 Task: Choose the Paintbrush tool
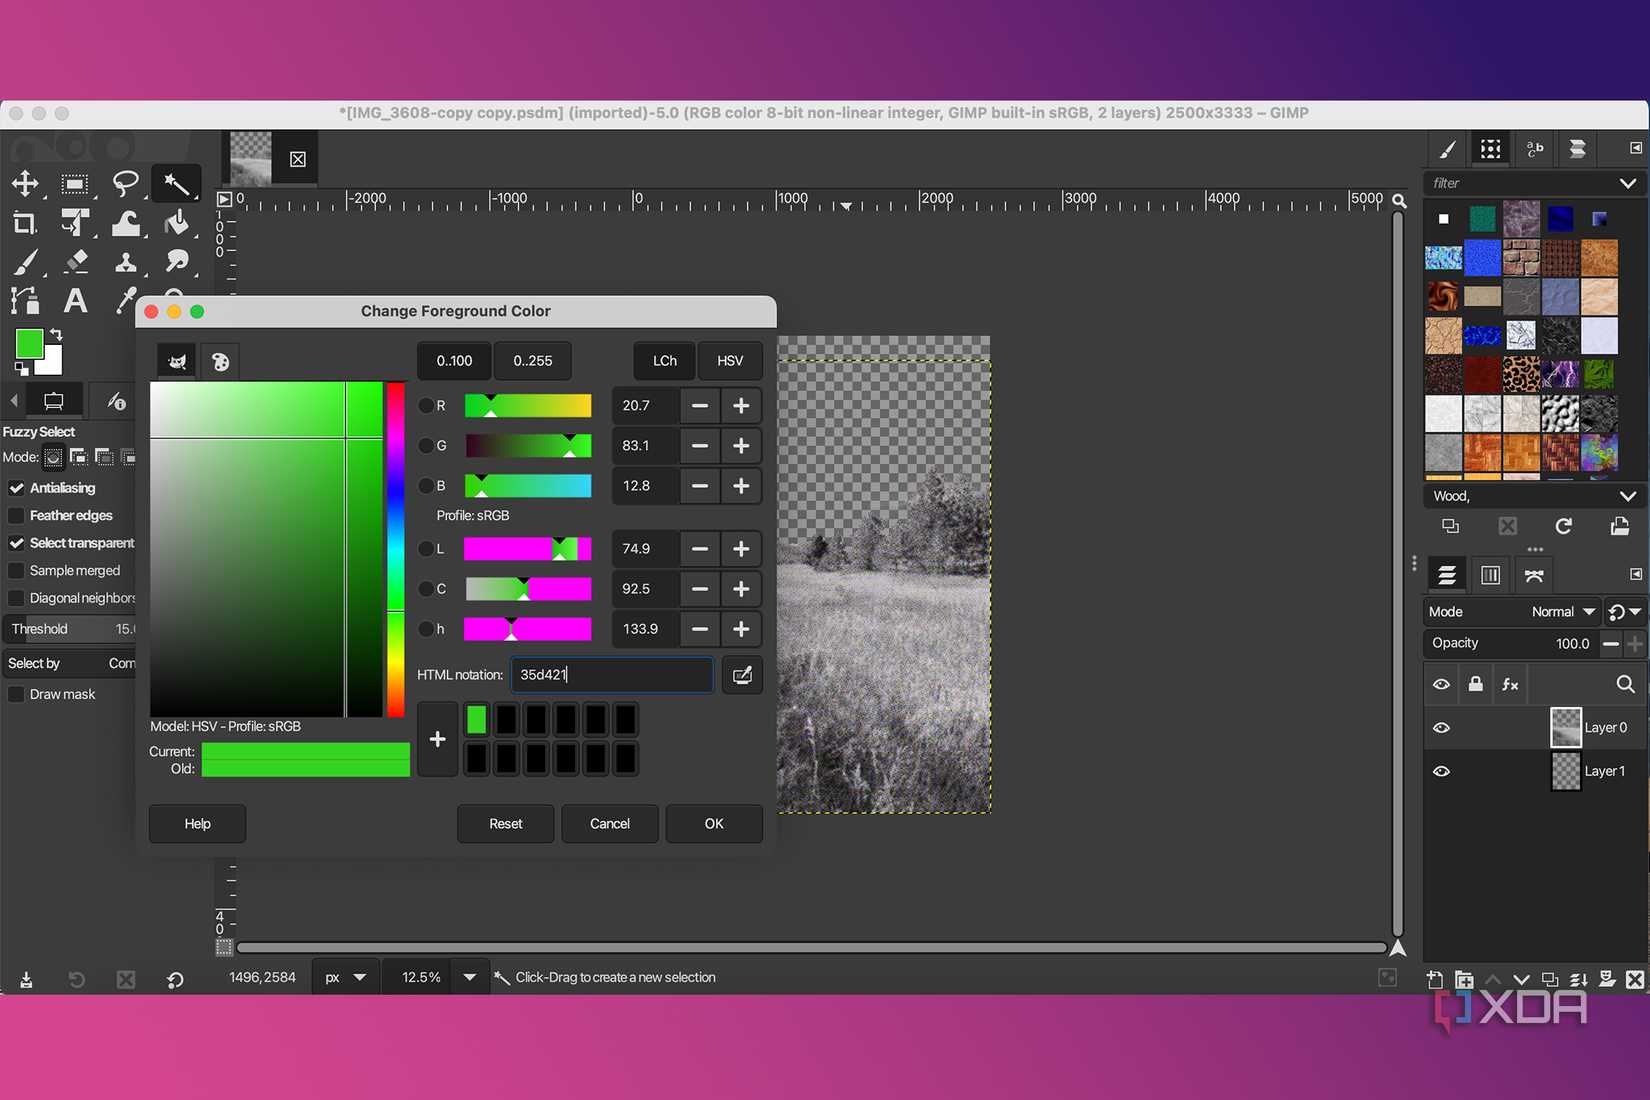[25, 262]
